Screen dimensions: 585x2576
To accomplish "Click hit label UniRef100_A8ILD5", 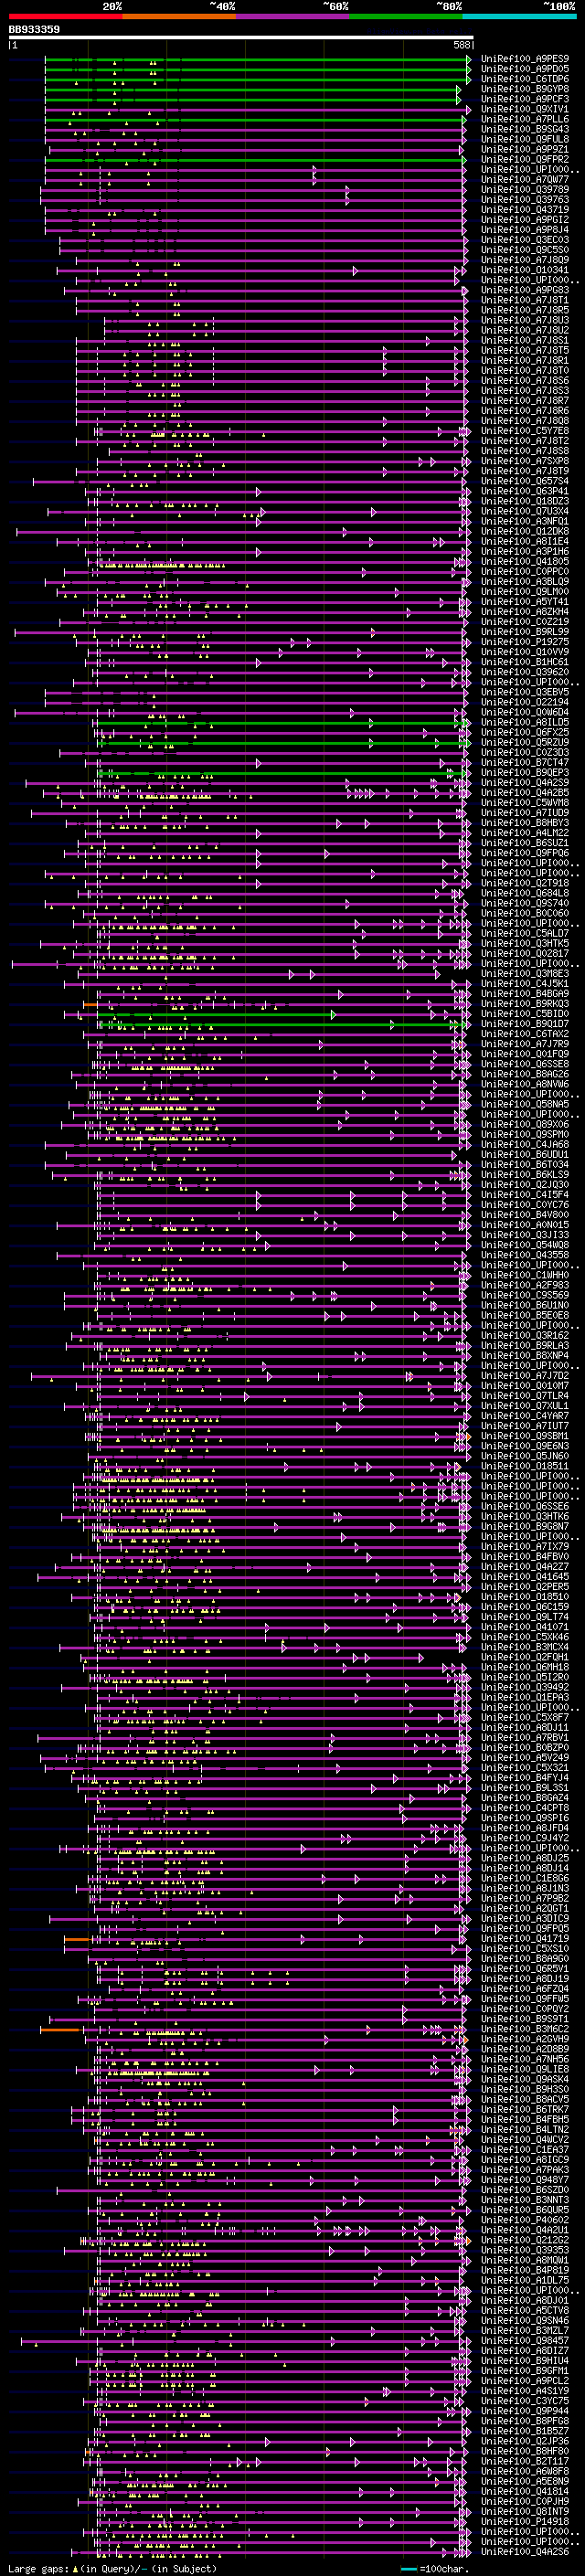I will click(x=525, y=722).
